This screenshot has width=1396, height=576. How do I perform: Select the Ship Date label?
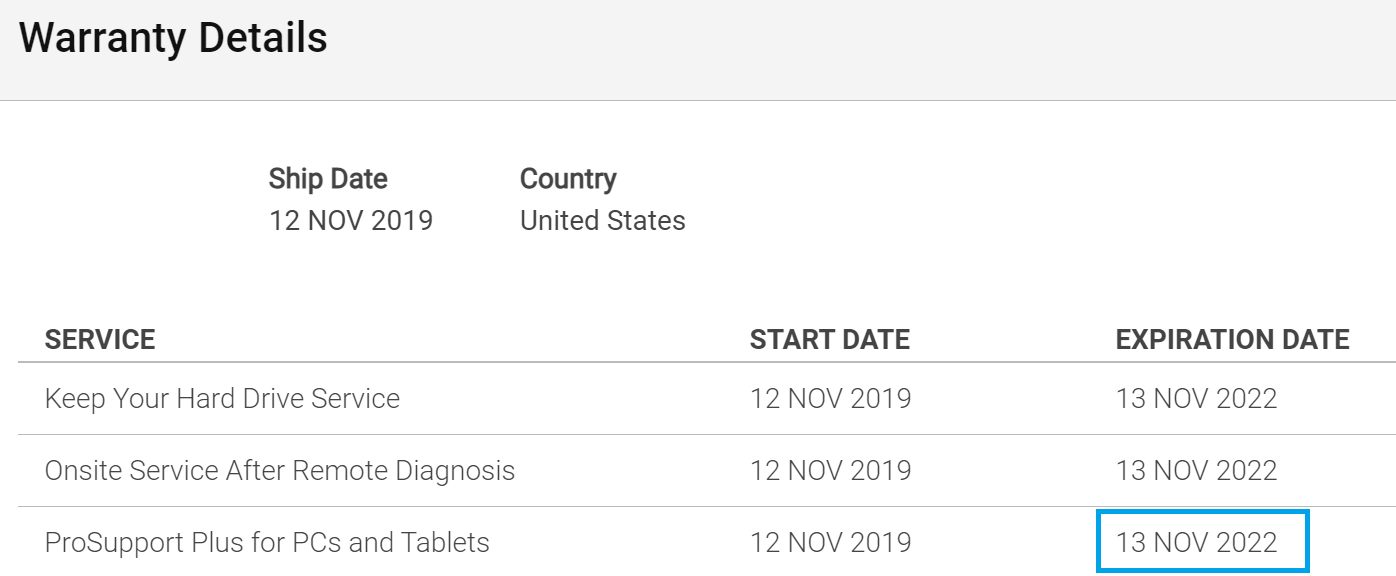(328, 179)
